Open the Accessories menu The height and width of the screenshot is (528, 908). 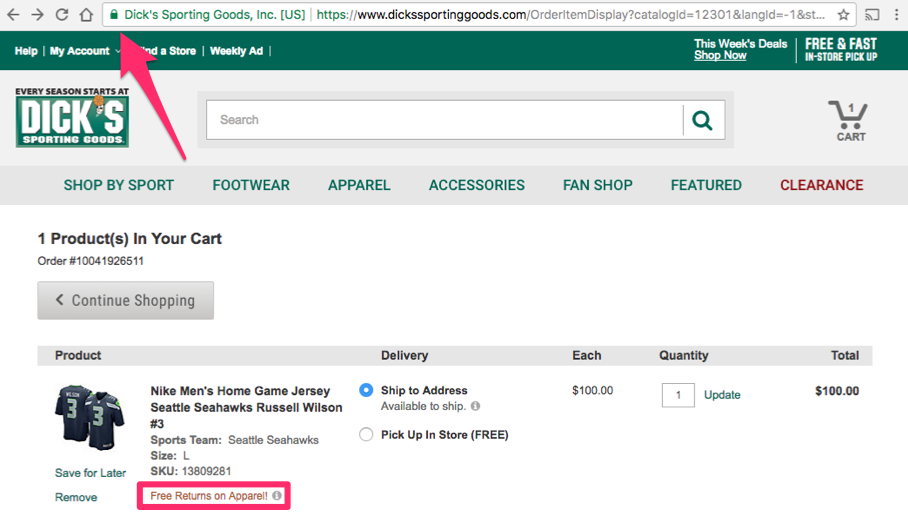point(477,185)
